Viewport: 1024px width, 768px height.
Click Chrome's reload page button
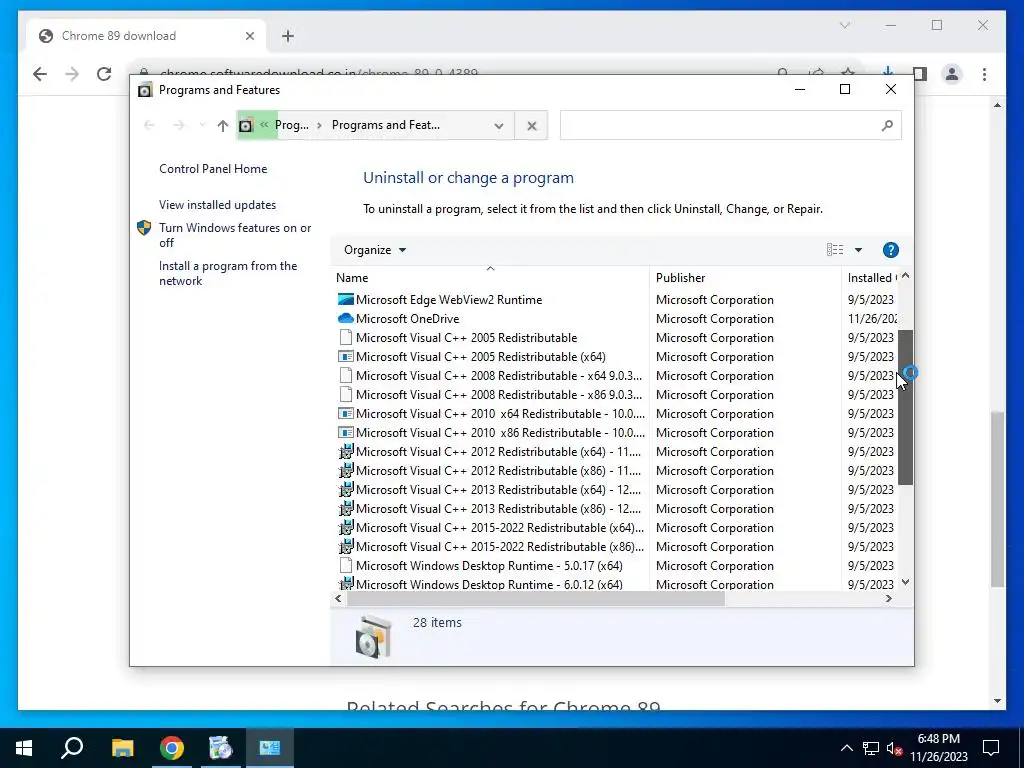pyautogui.click(x=104, y=74)
